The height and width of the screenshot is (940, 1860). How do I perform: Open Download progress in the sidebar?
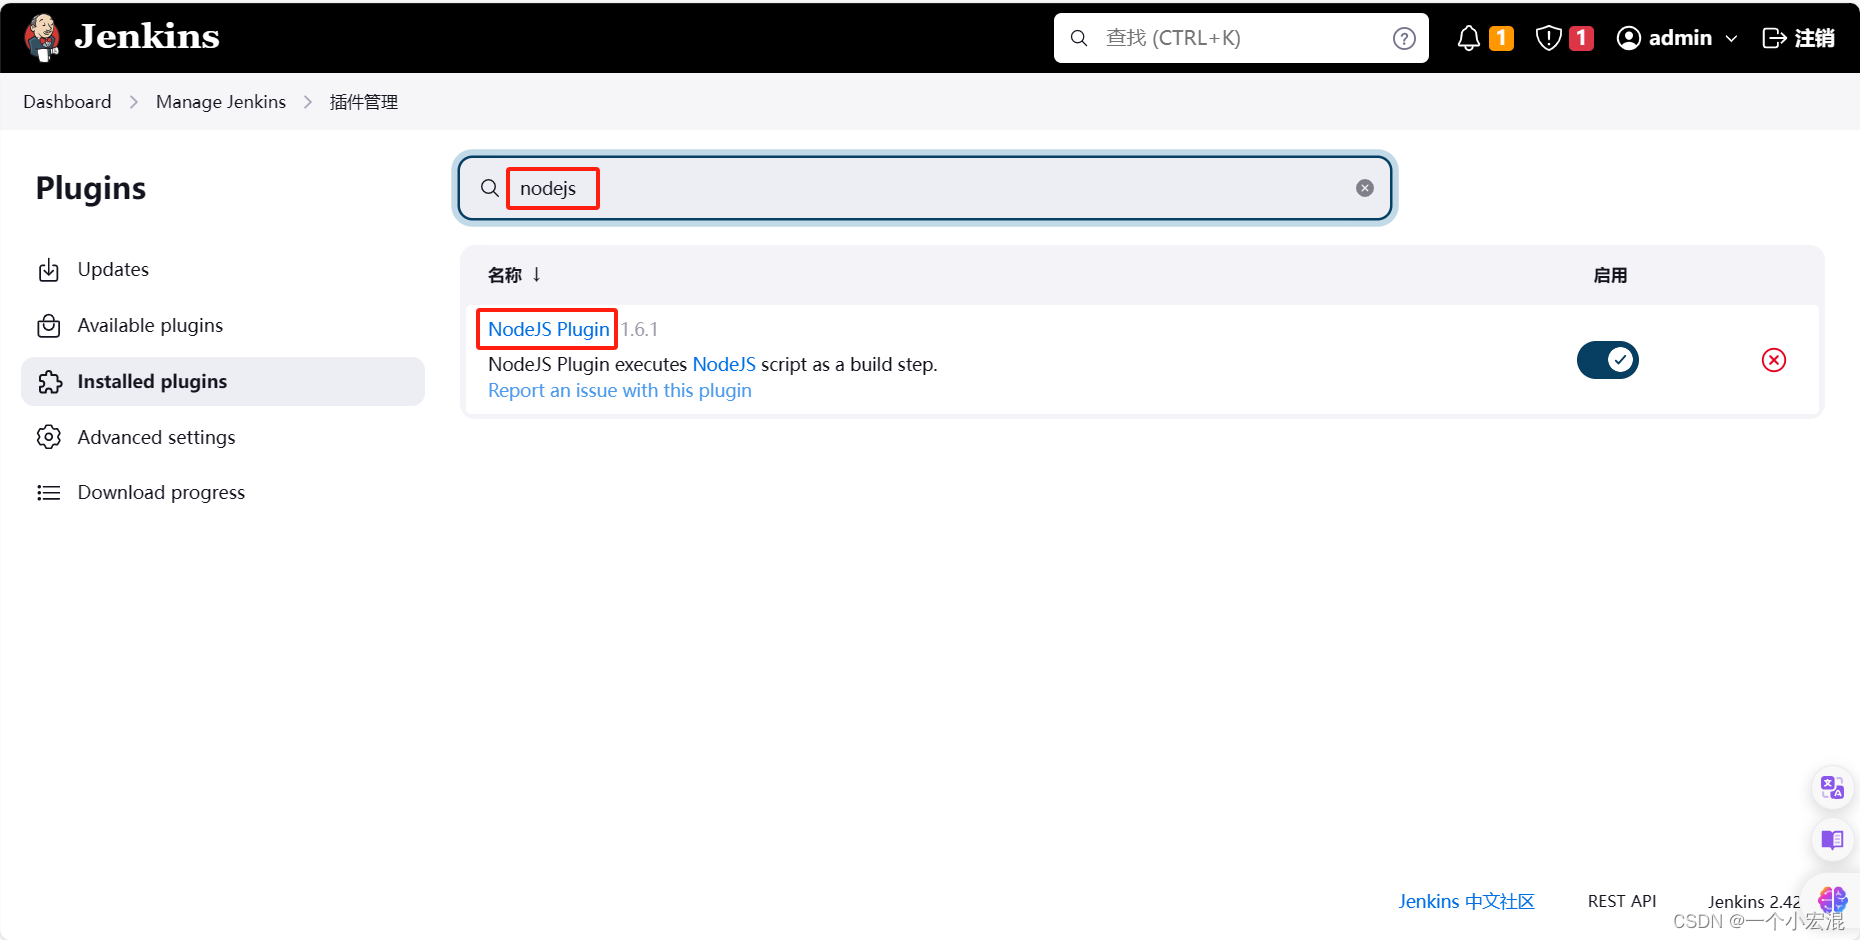[x=161, y=492]
